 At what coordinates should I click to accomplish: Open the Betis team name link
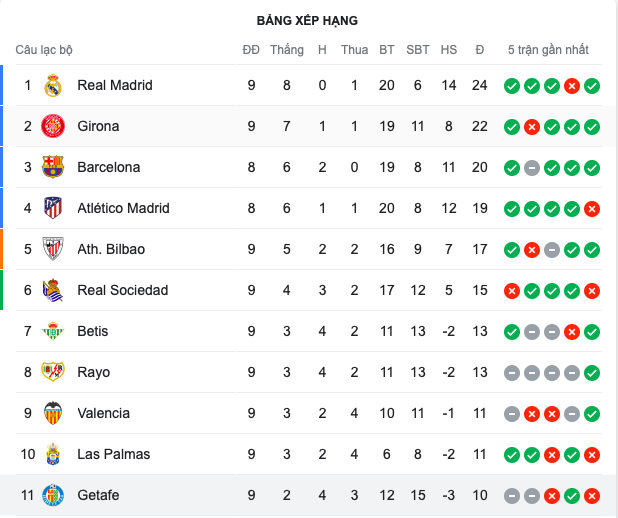[x=92, y=332]
